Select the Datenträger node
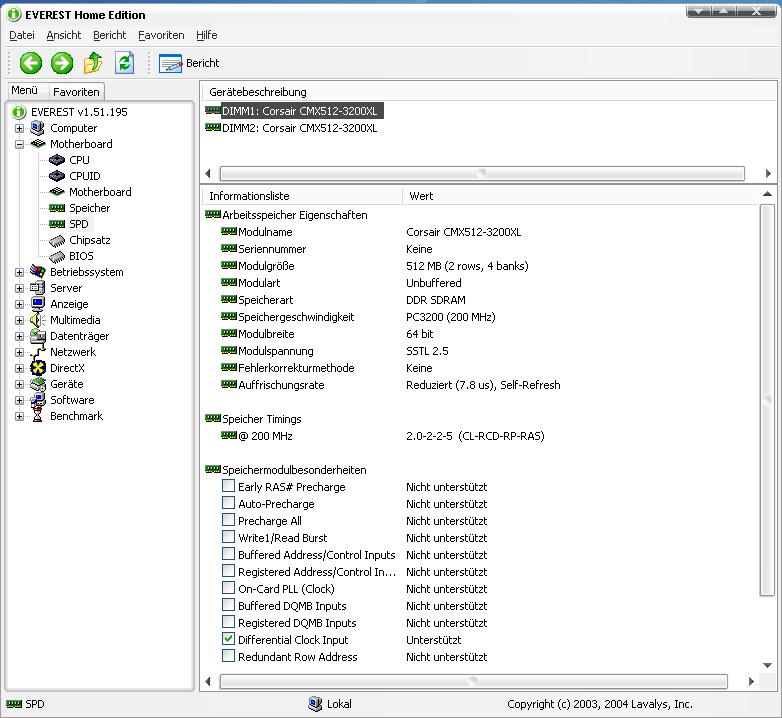Screen dimensions: 782x718 79,336
